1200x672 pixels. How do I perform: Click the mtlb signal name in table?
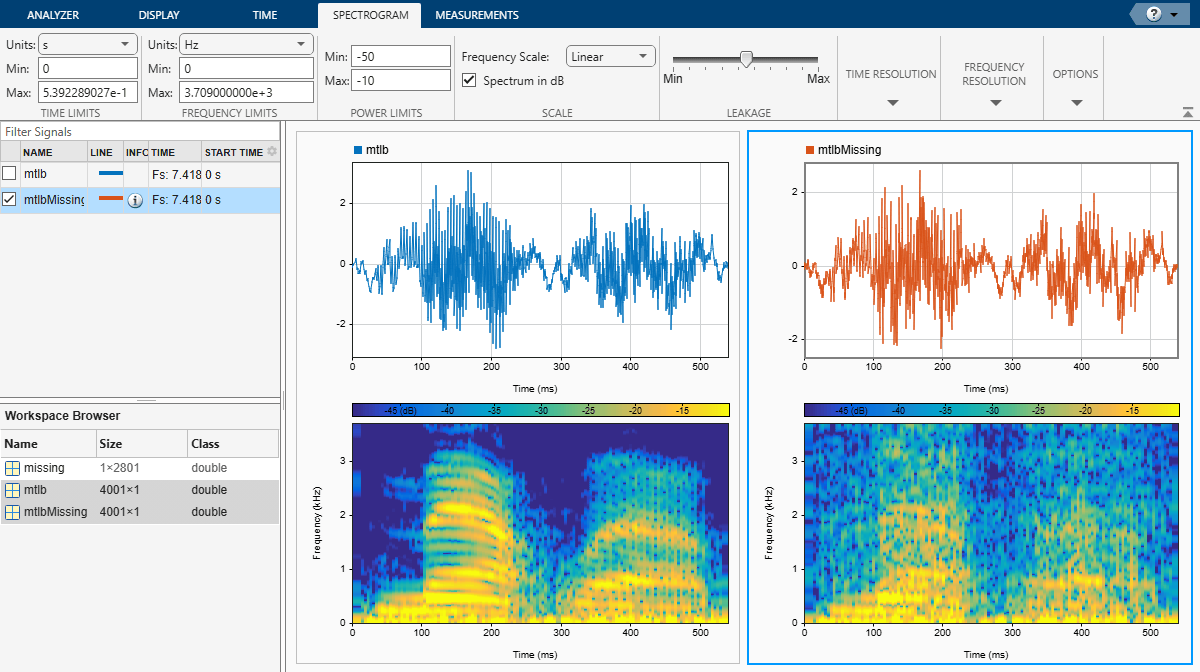[34, 174]
